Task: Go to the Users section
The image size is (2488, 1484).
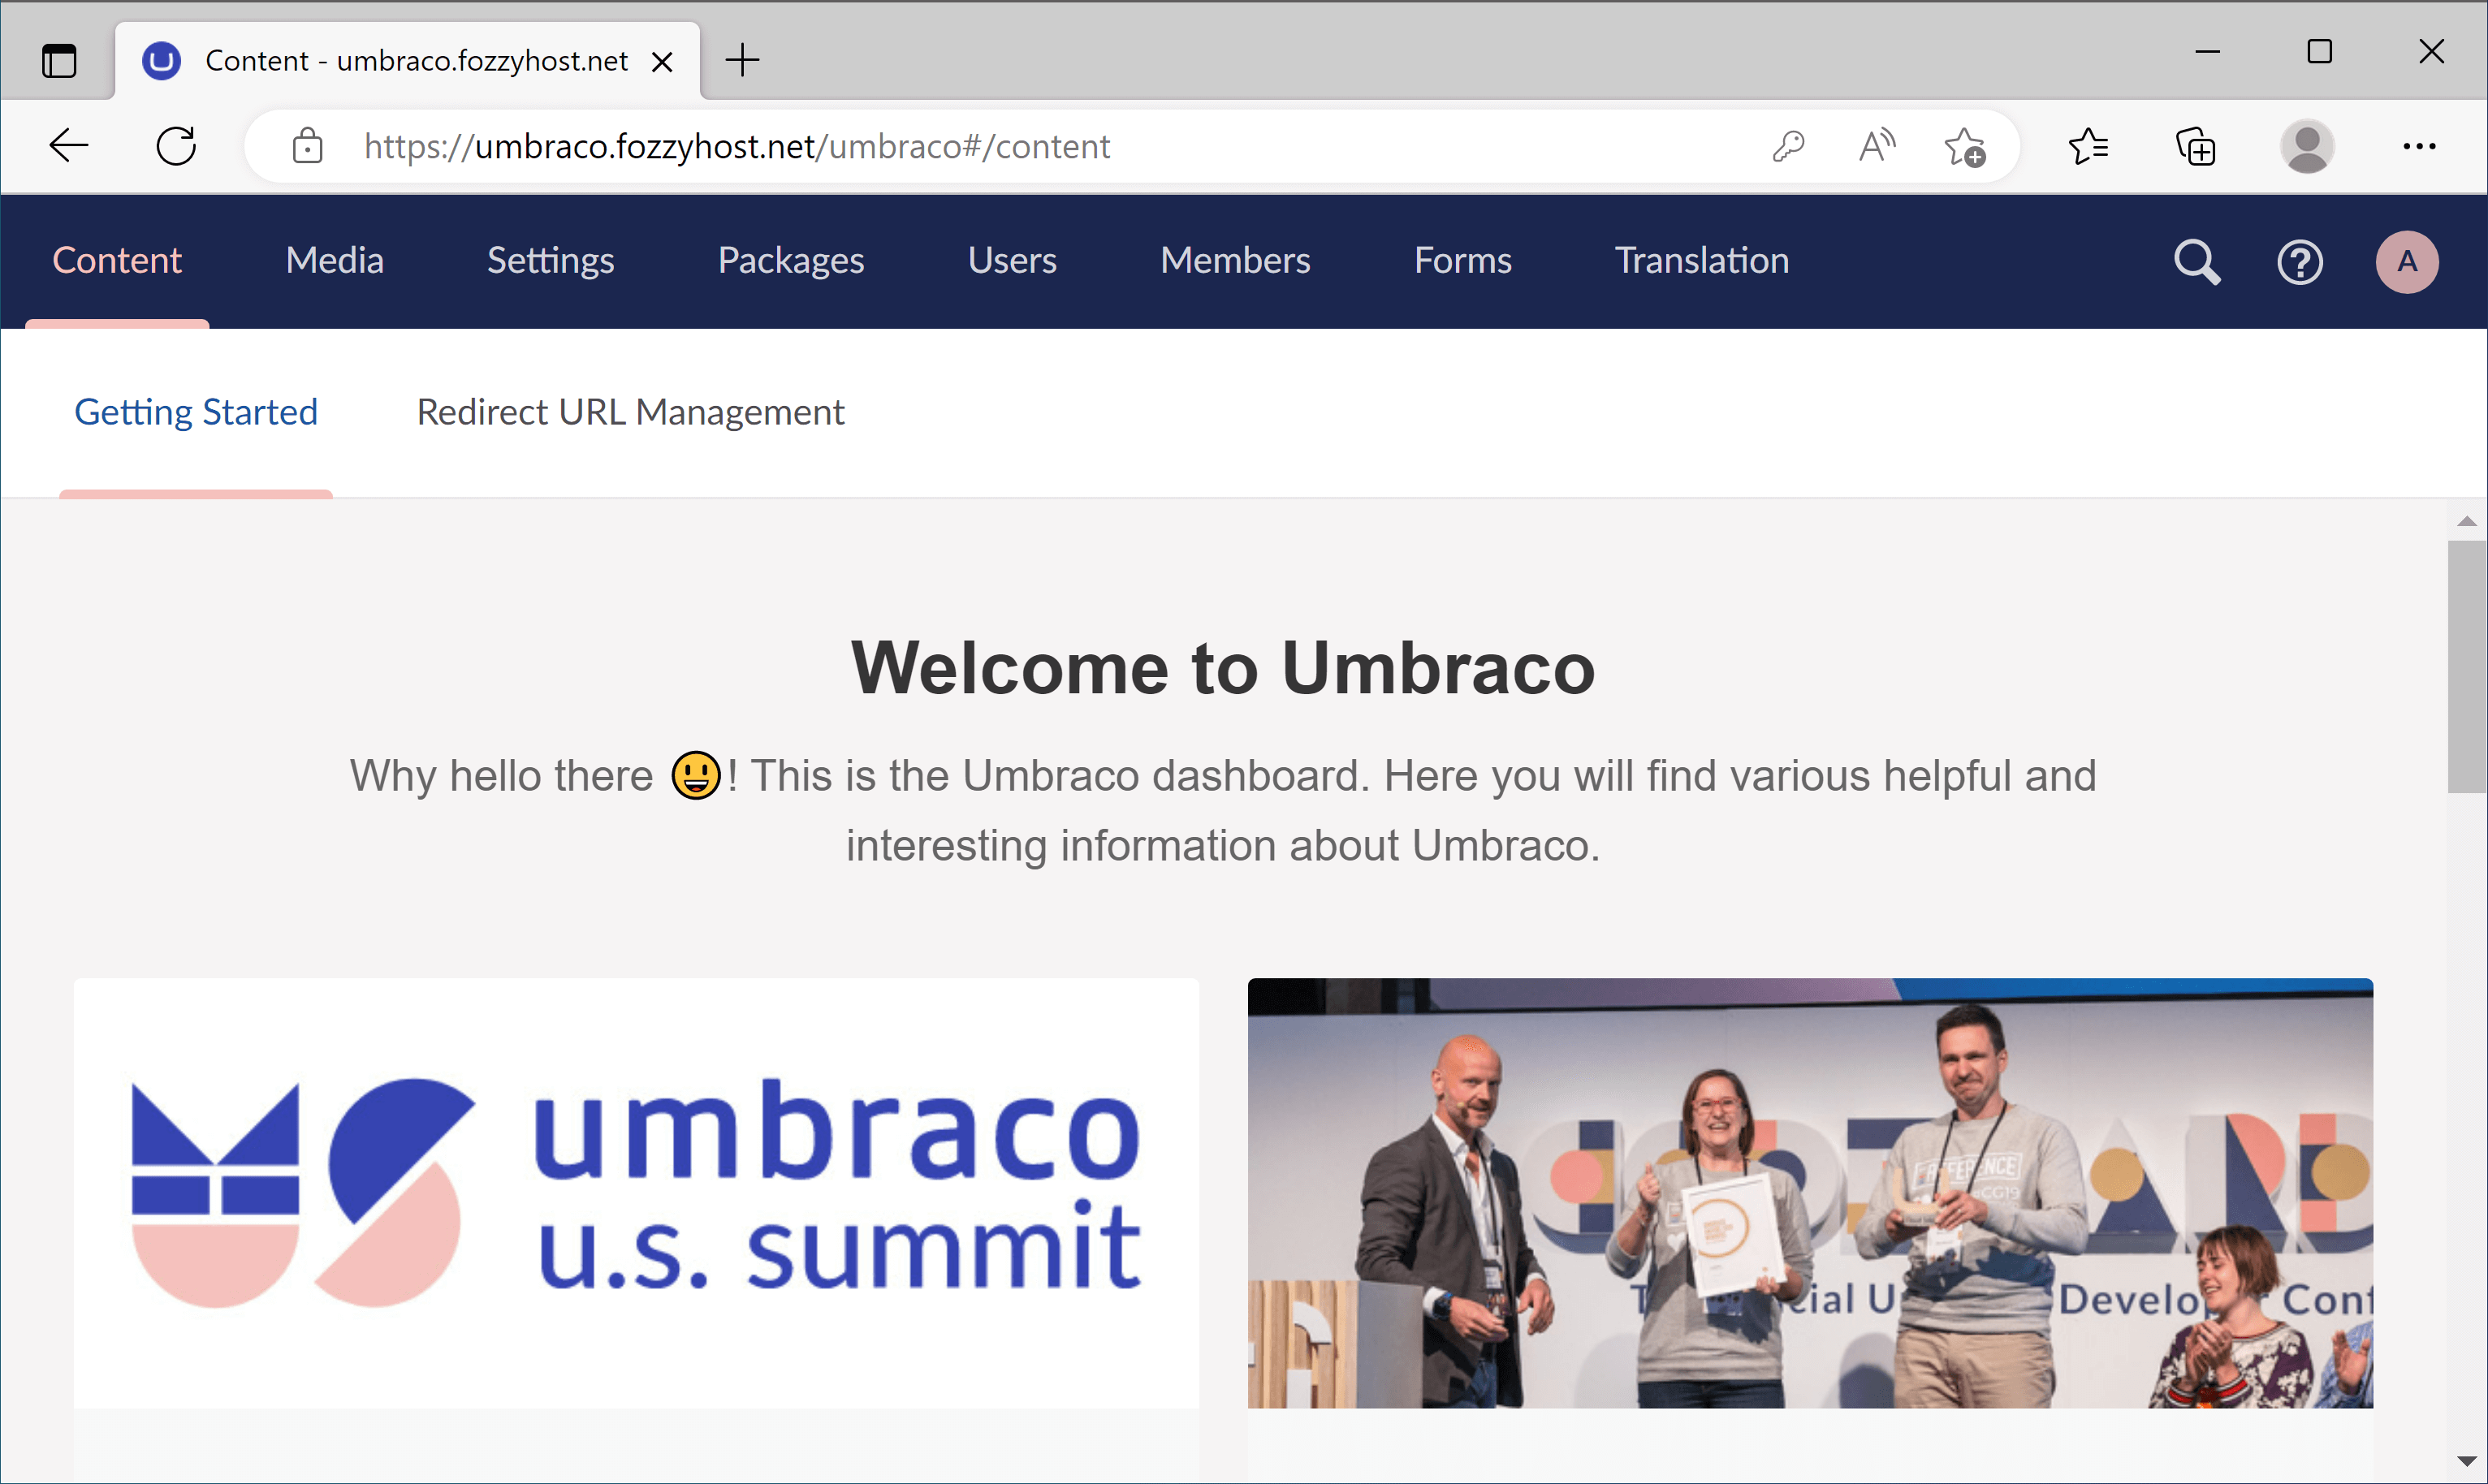Action: pos(1012,260)
